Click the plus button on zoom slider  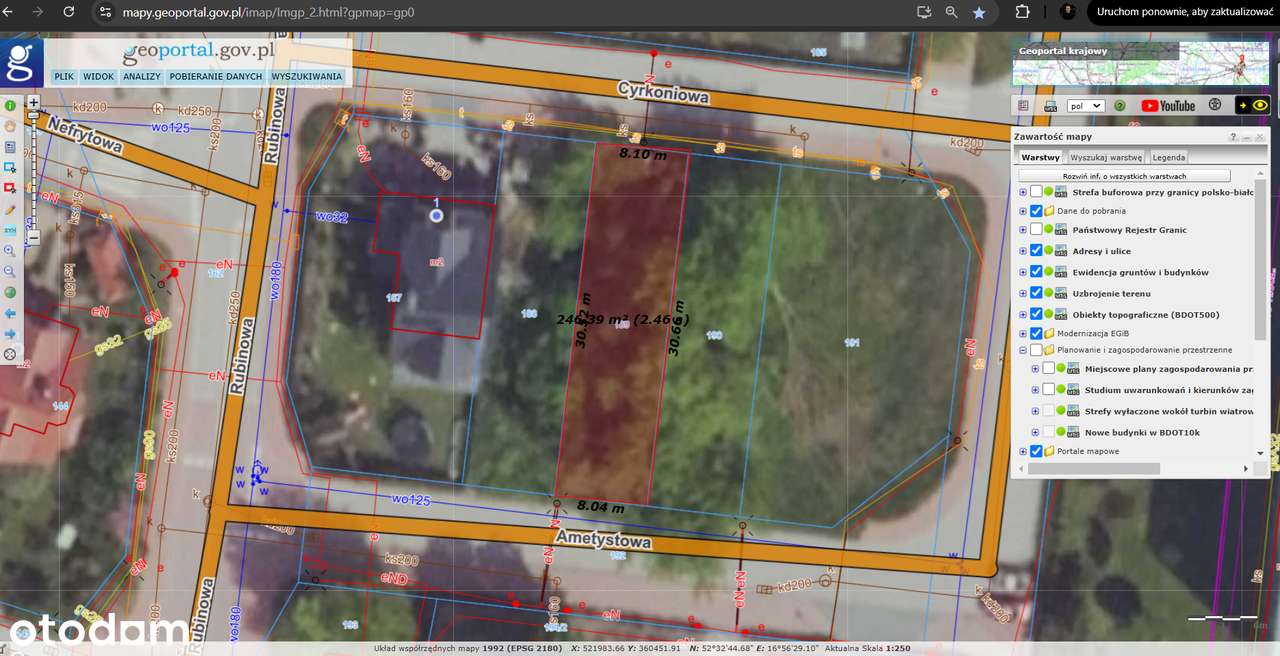pyautogui.click(x=33, y=102)
